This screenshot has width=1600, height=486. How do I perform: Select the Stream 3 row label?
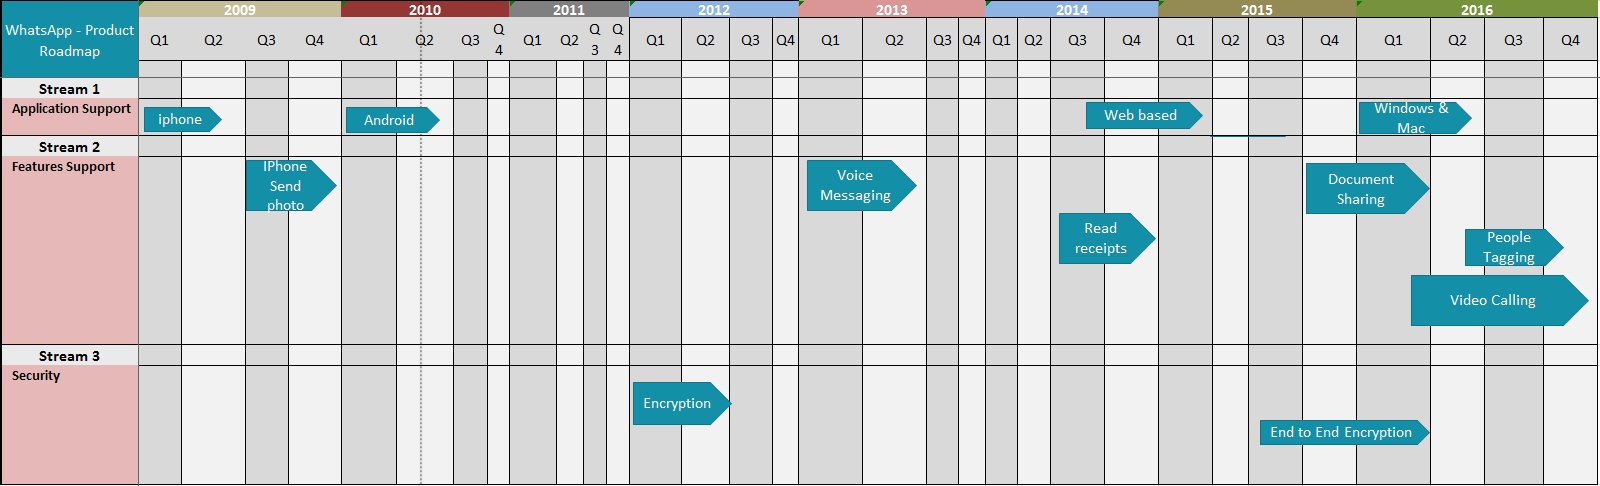[70, 356]
